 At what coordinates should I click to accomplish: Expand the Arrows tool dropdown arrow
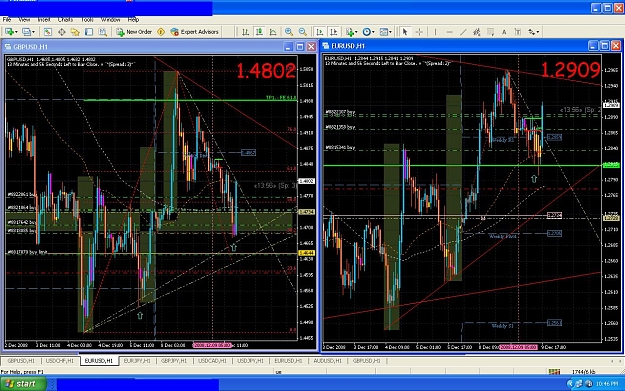(538, 32)
